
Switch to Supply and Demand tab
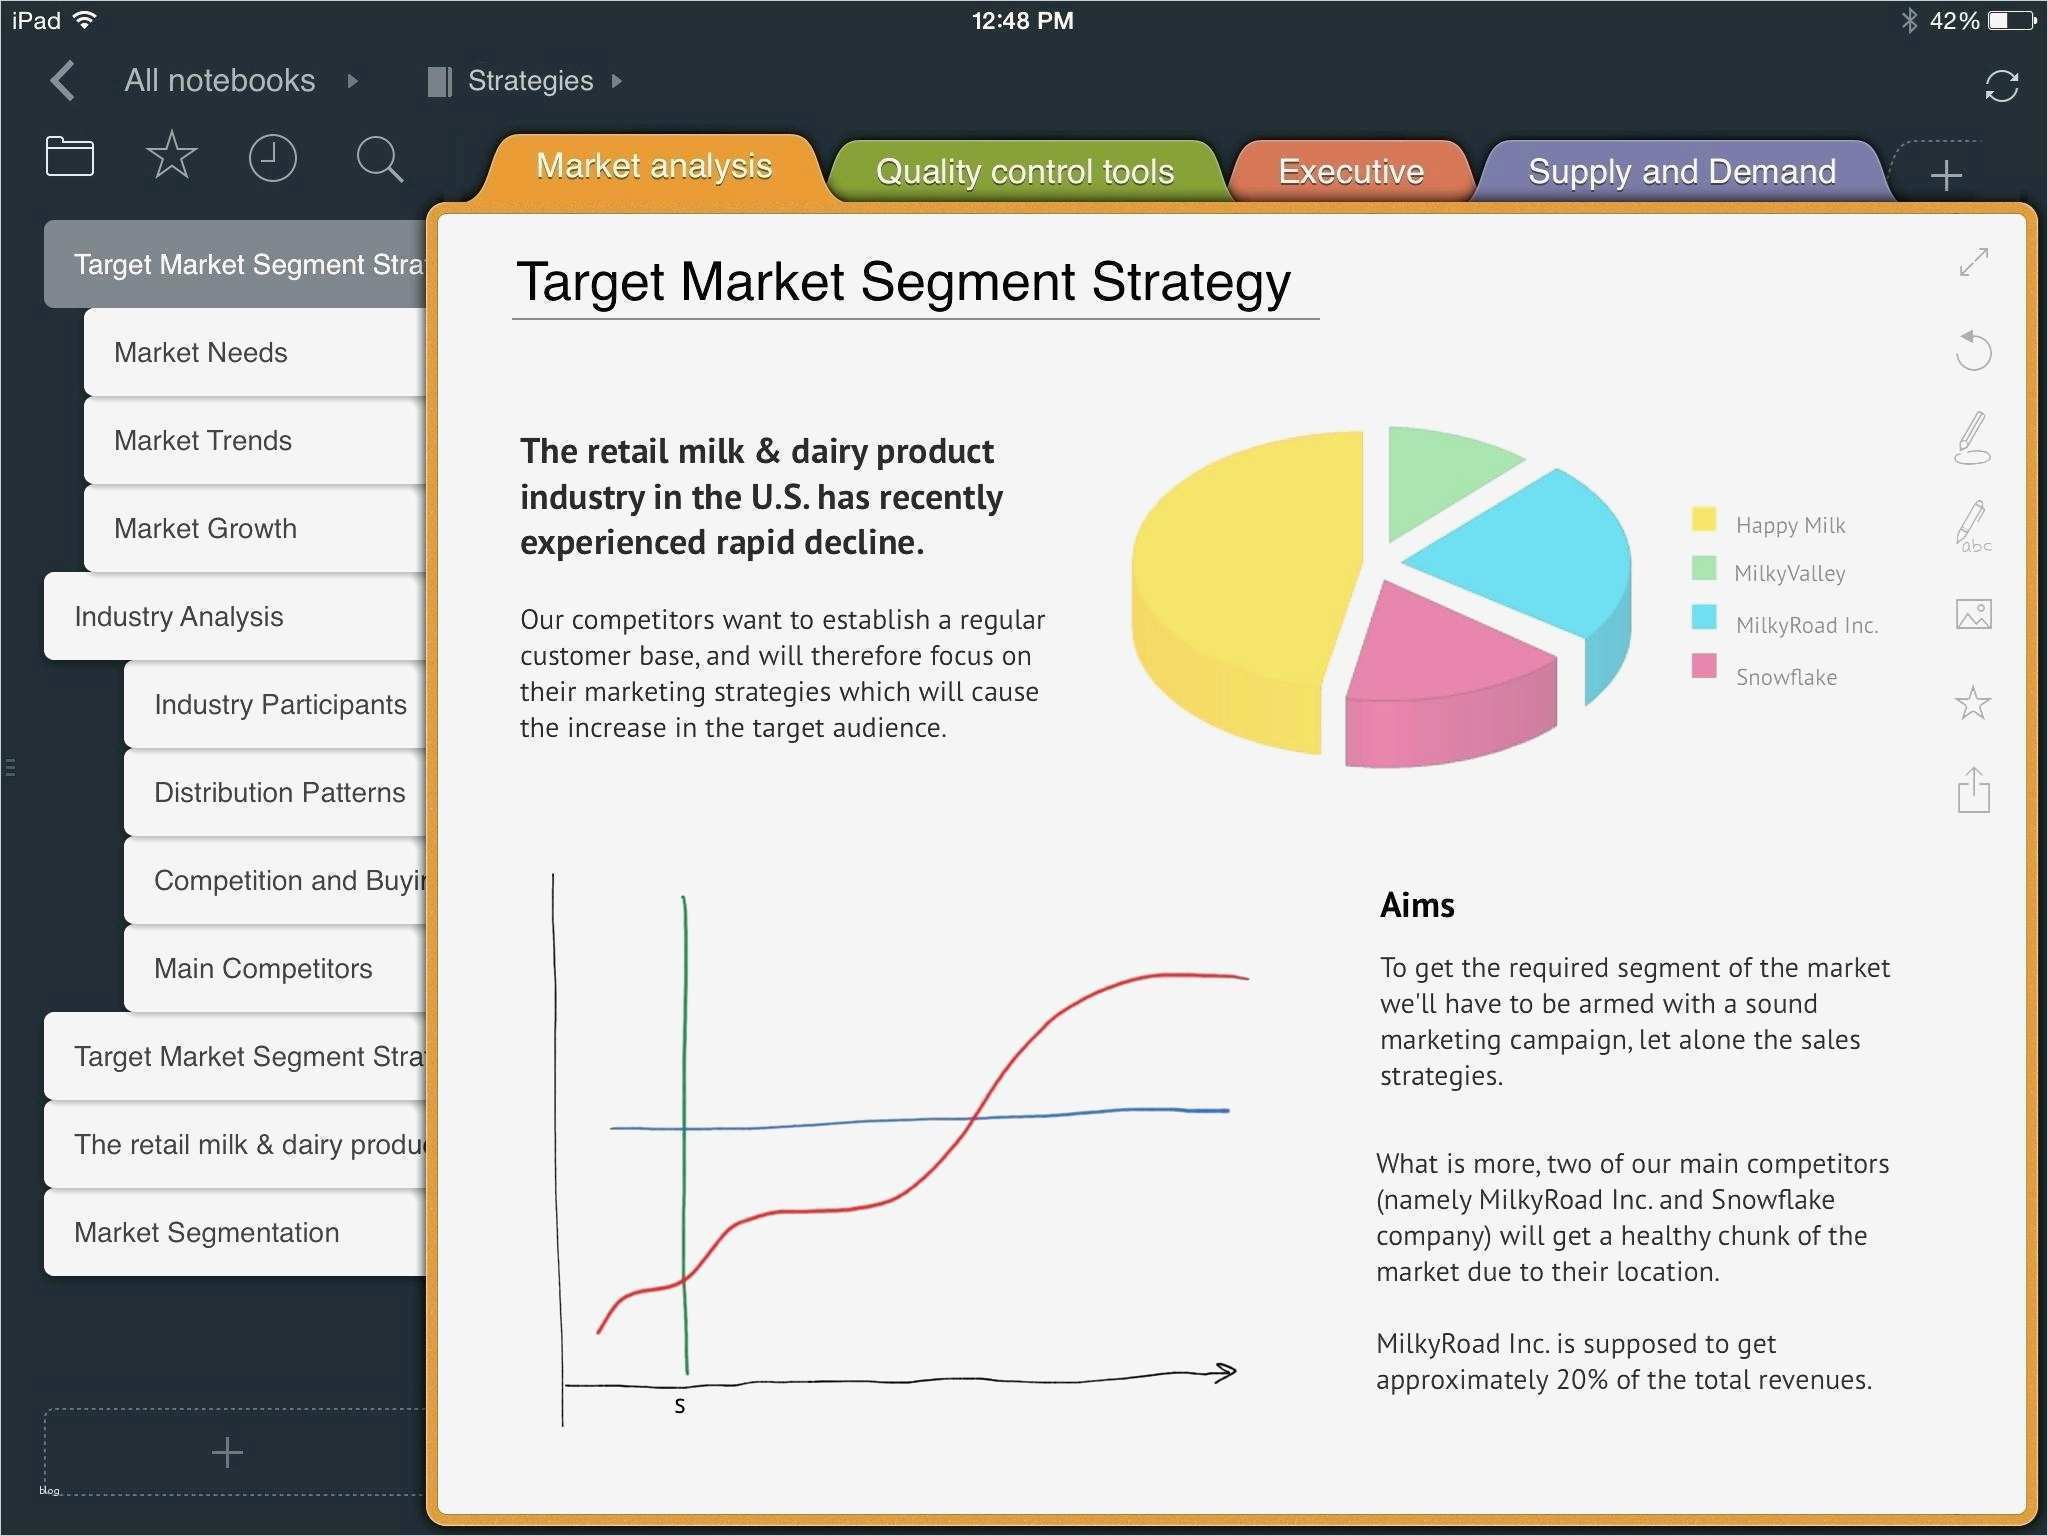[1681, 172]
